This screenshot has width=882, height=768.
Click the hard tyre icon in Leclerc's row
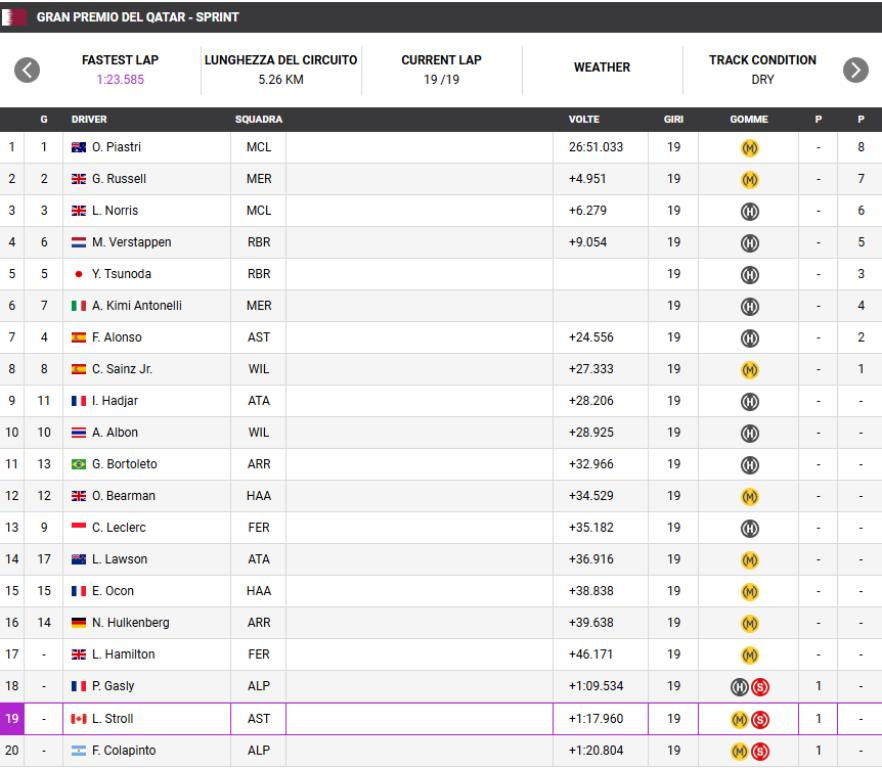749,528
